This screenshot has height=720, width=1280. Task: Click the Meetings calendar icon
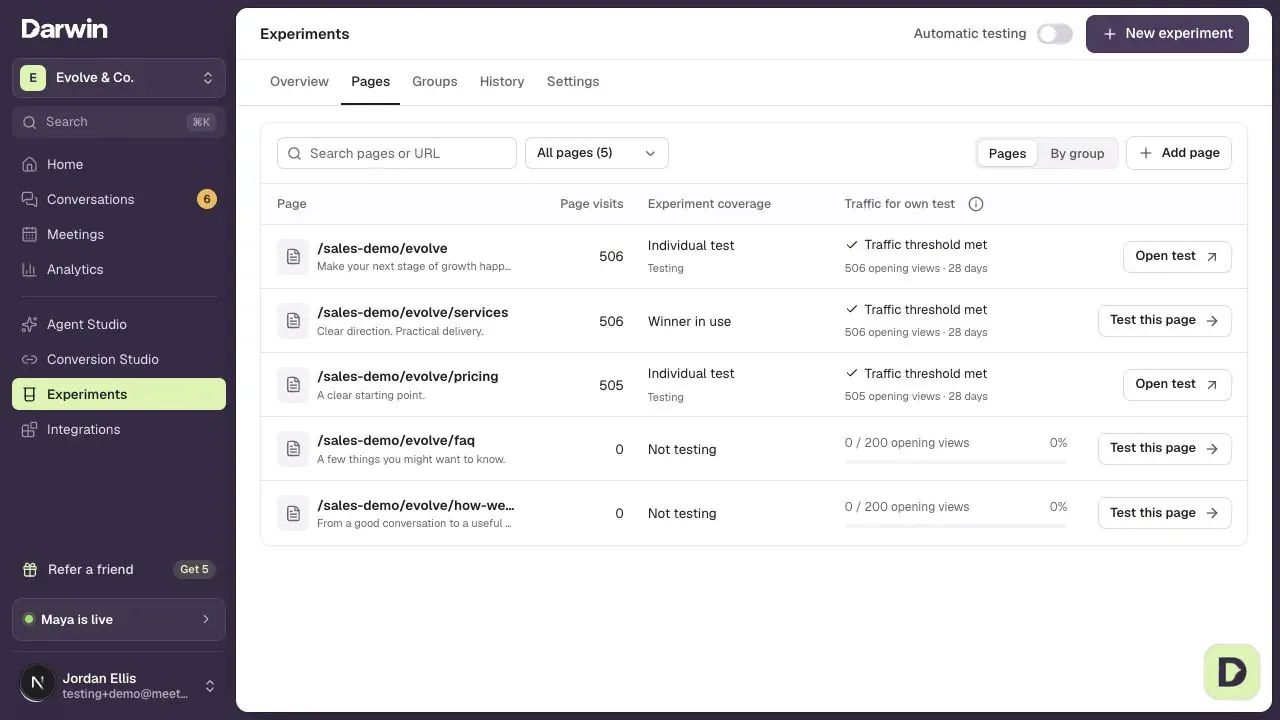[30, 234]
